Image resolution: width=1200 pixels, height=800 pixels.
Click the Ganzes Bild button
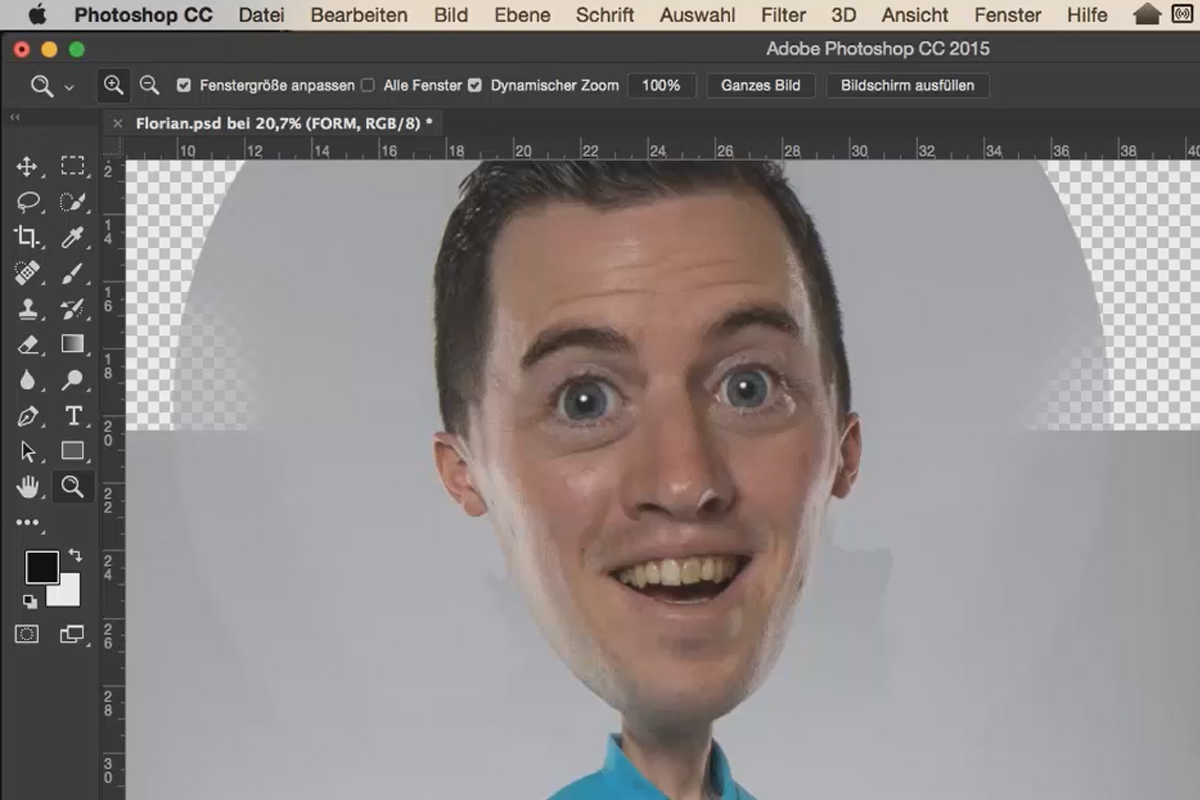point(761,86)
